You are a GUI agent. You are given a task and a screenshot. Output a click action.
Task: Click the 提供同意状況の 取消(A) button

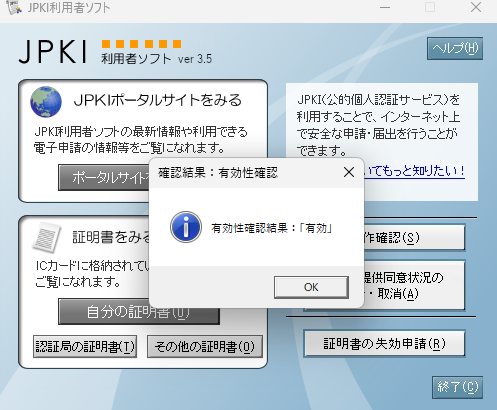414,286
